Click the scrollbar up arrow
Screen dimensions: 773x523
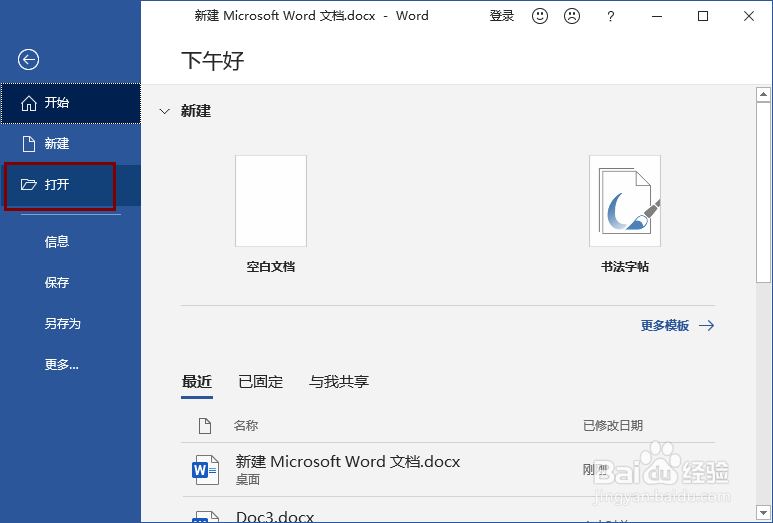click(763, 94)
